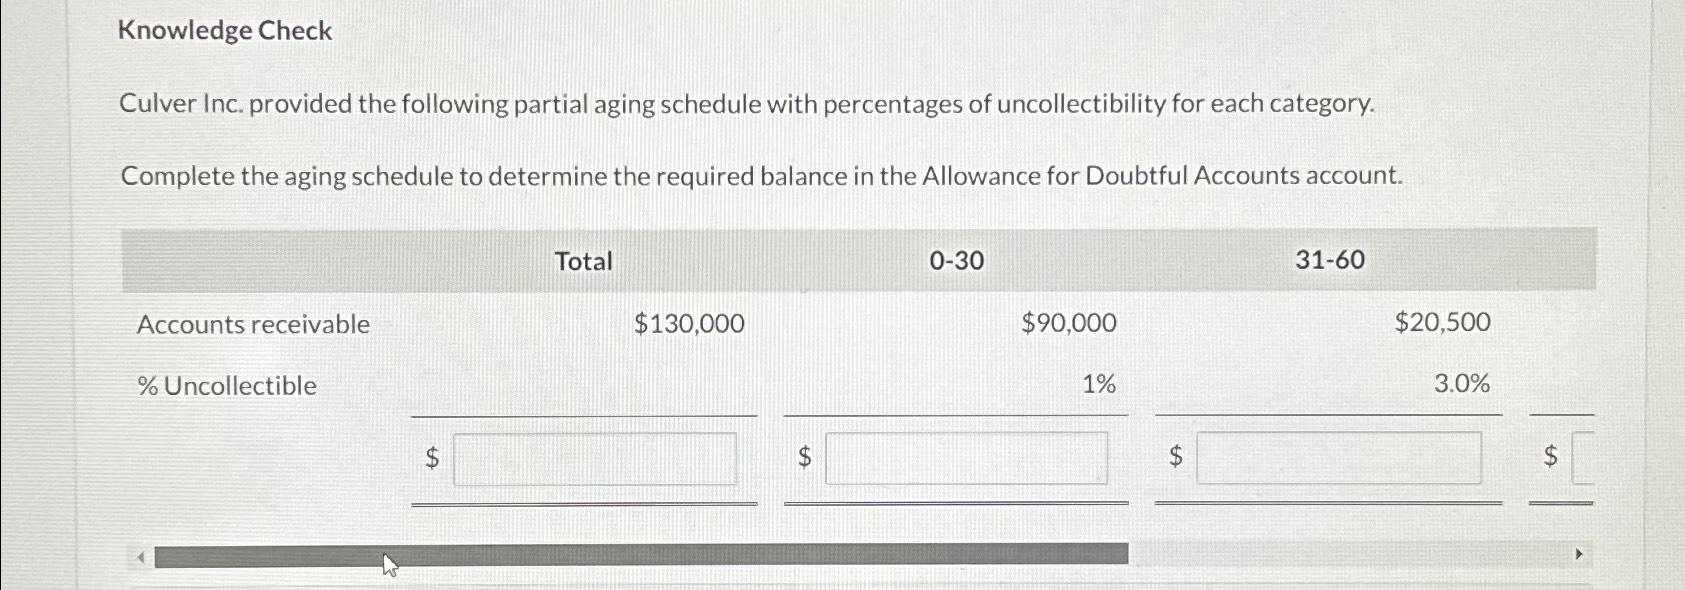Click the 0-30 column amount input box
This screenshot has width=1685, height=590.
966,458
